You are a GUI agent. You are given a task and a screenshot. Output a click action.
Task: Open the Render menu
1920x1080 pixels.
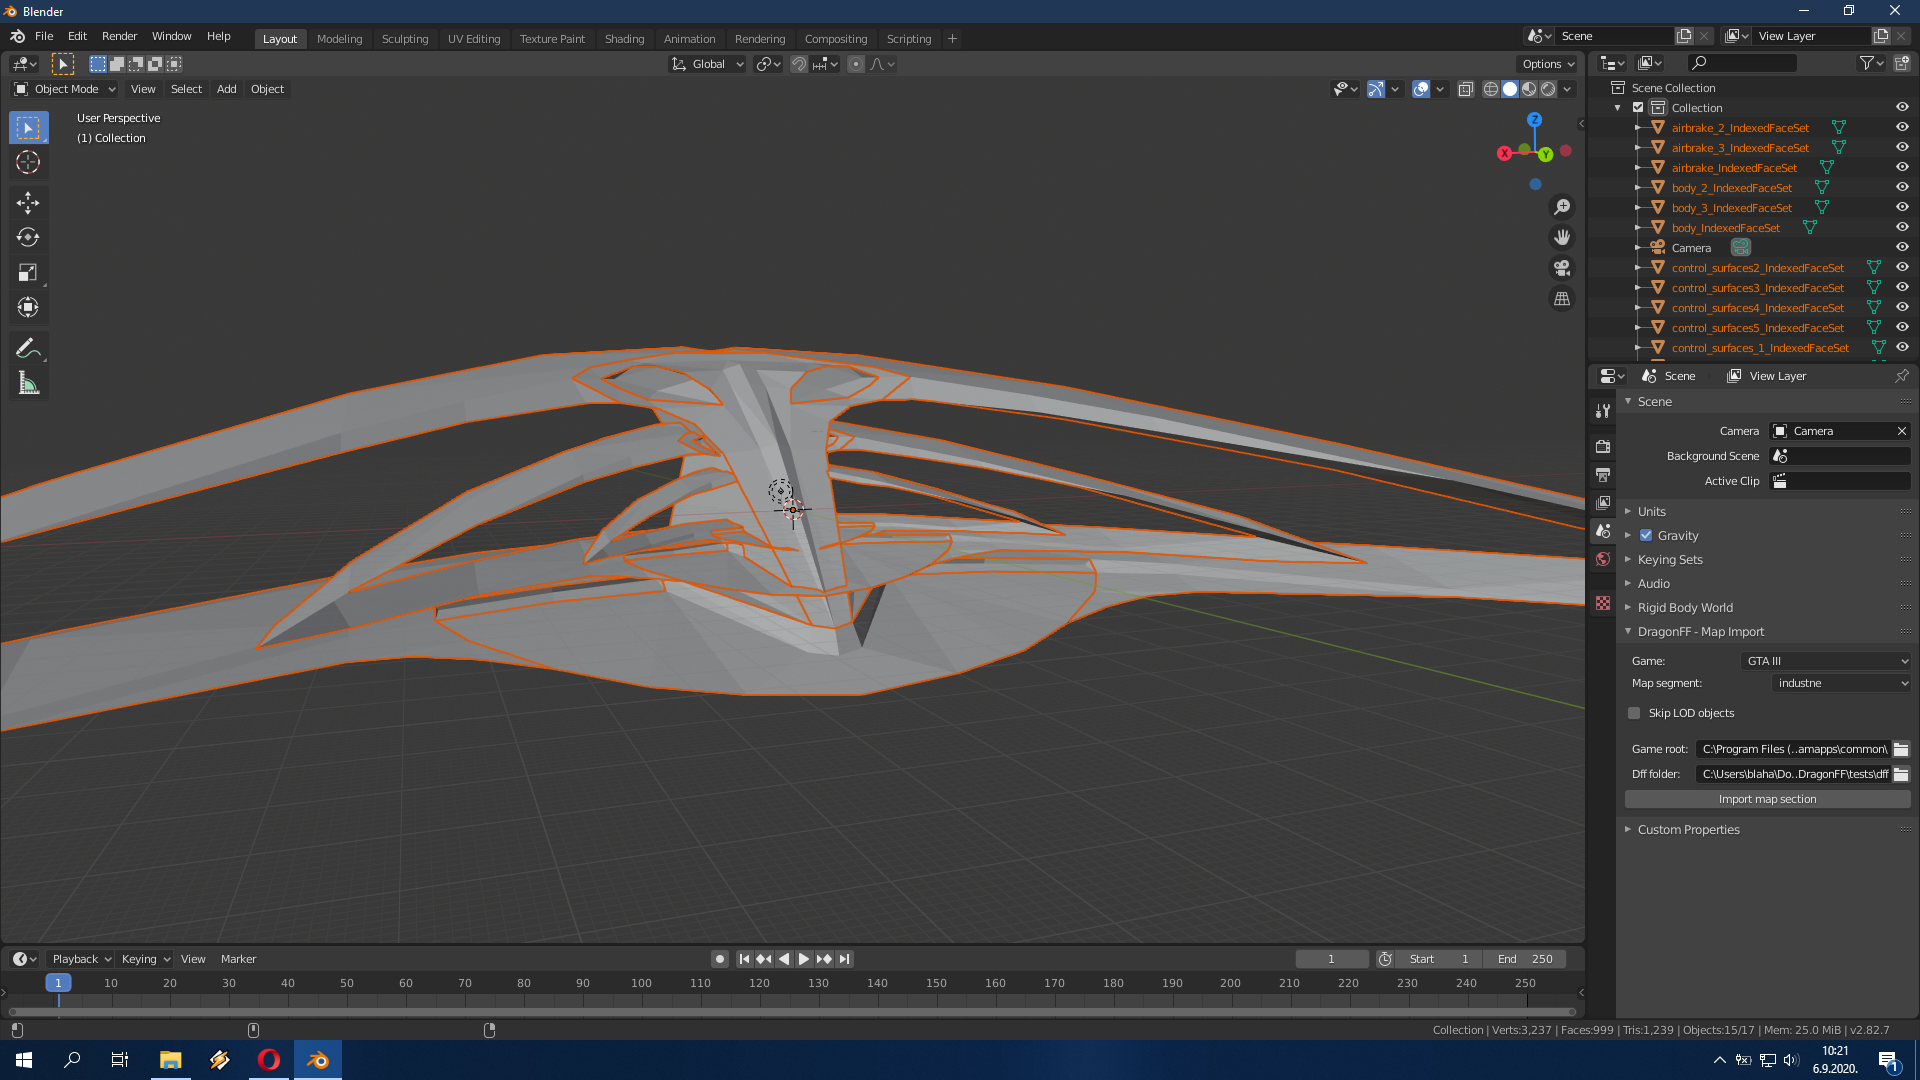119,36
